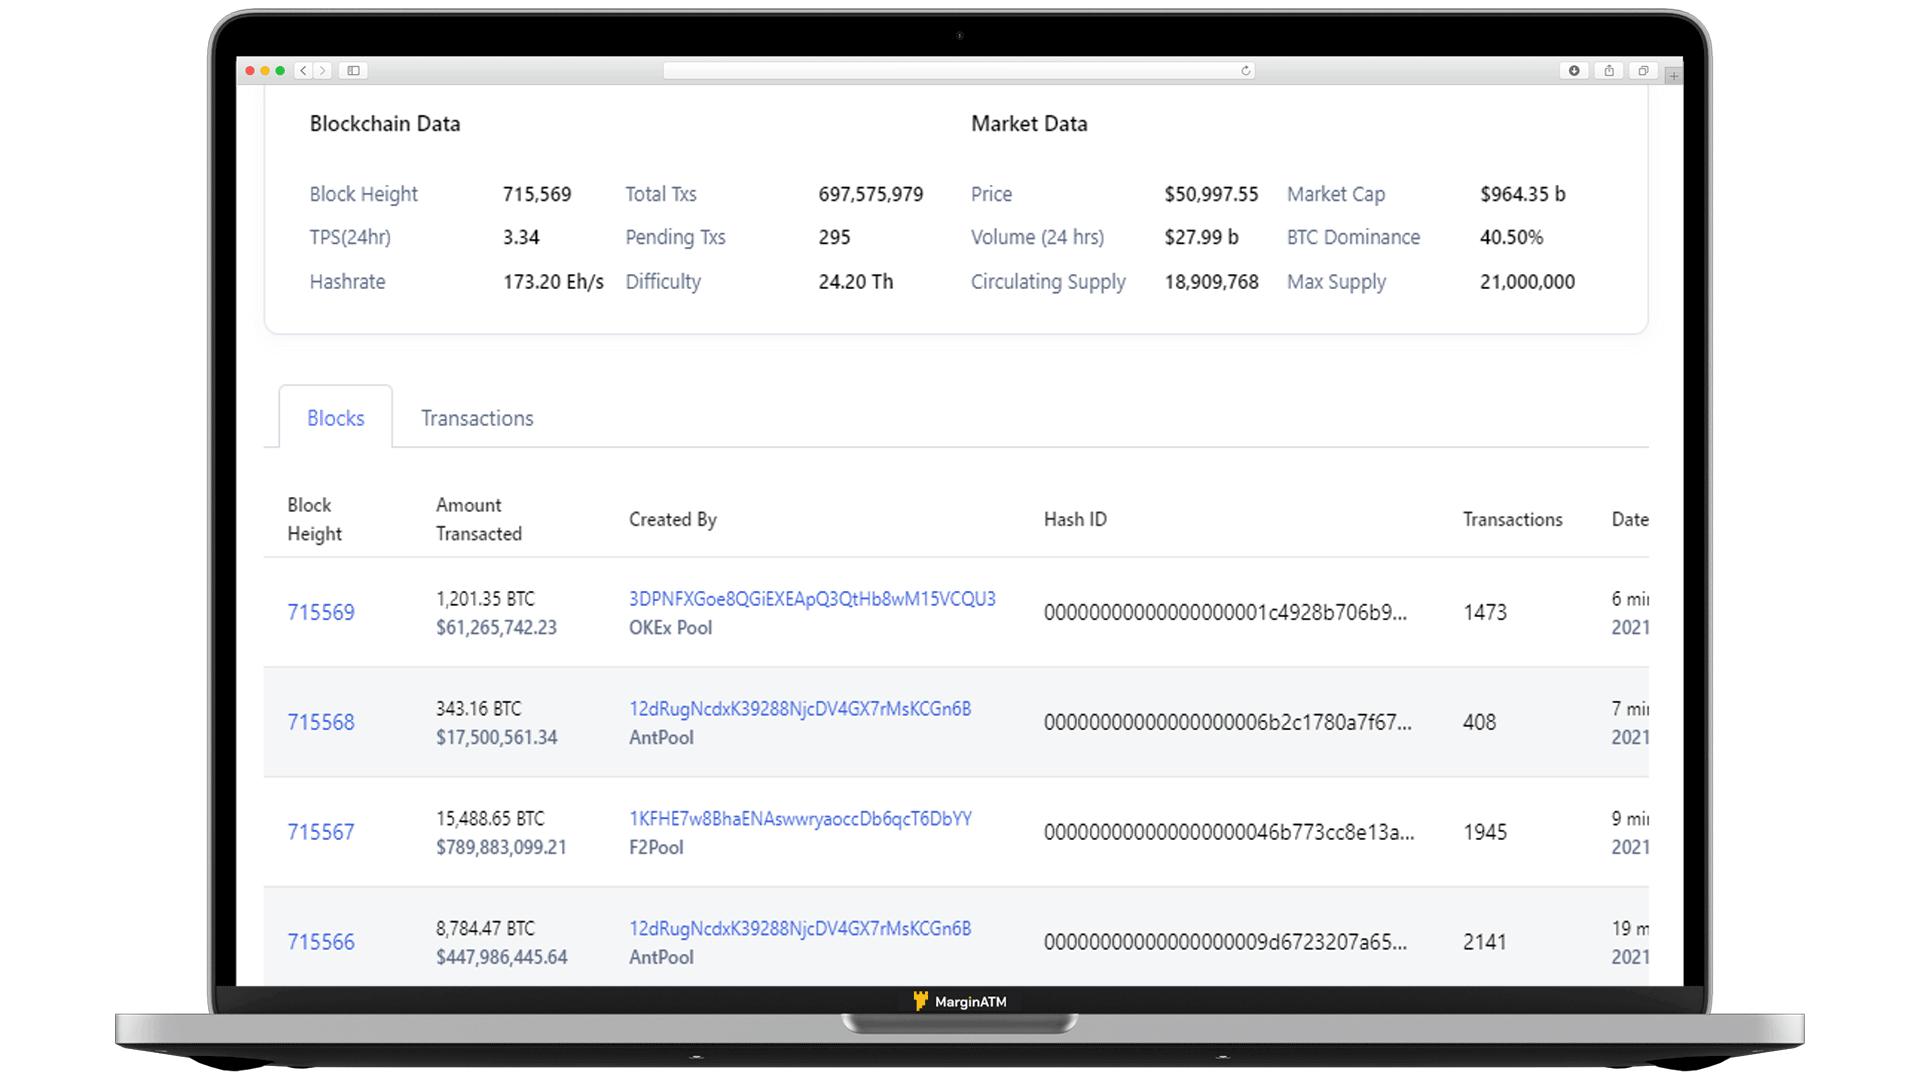
Task: Select the Blocks tab
Action: (335, 418)
